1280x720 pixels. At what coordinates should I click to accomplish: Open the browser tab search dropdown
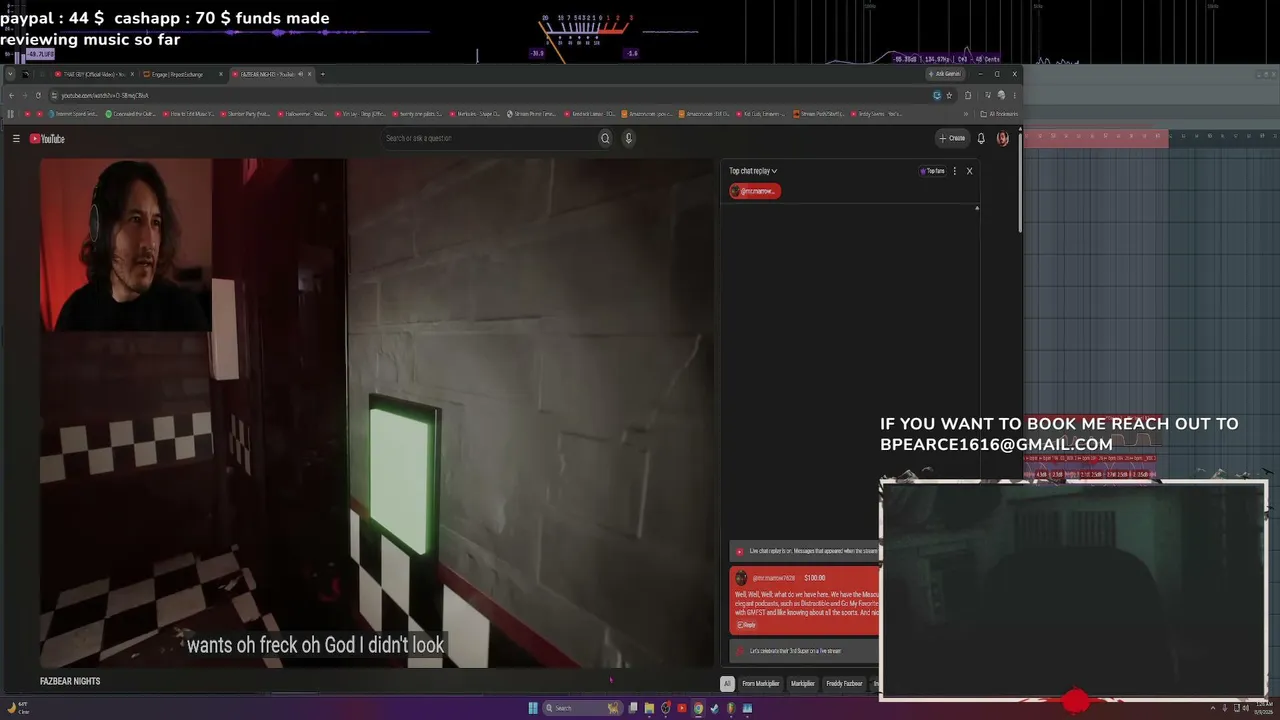pos(9,74)
